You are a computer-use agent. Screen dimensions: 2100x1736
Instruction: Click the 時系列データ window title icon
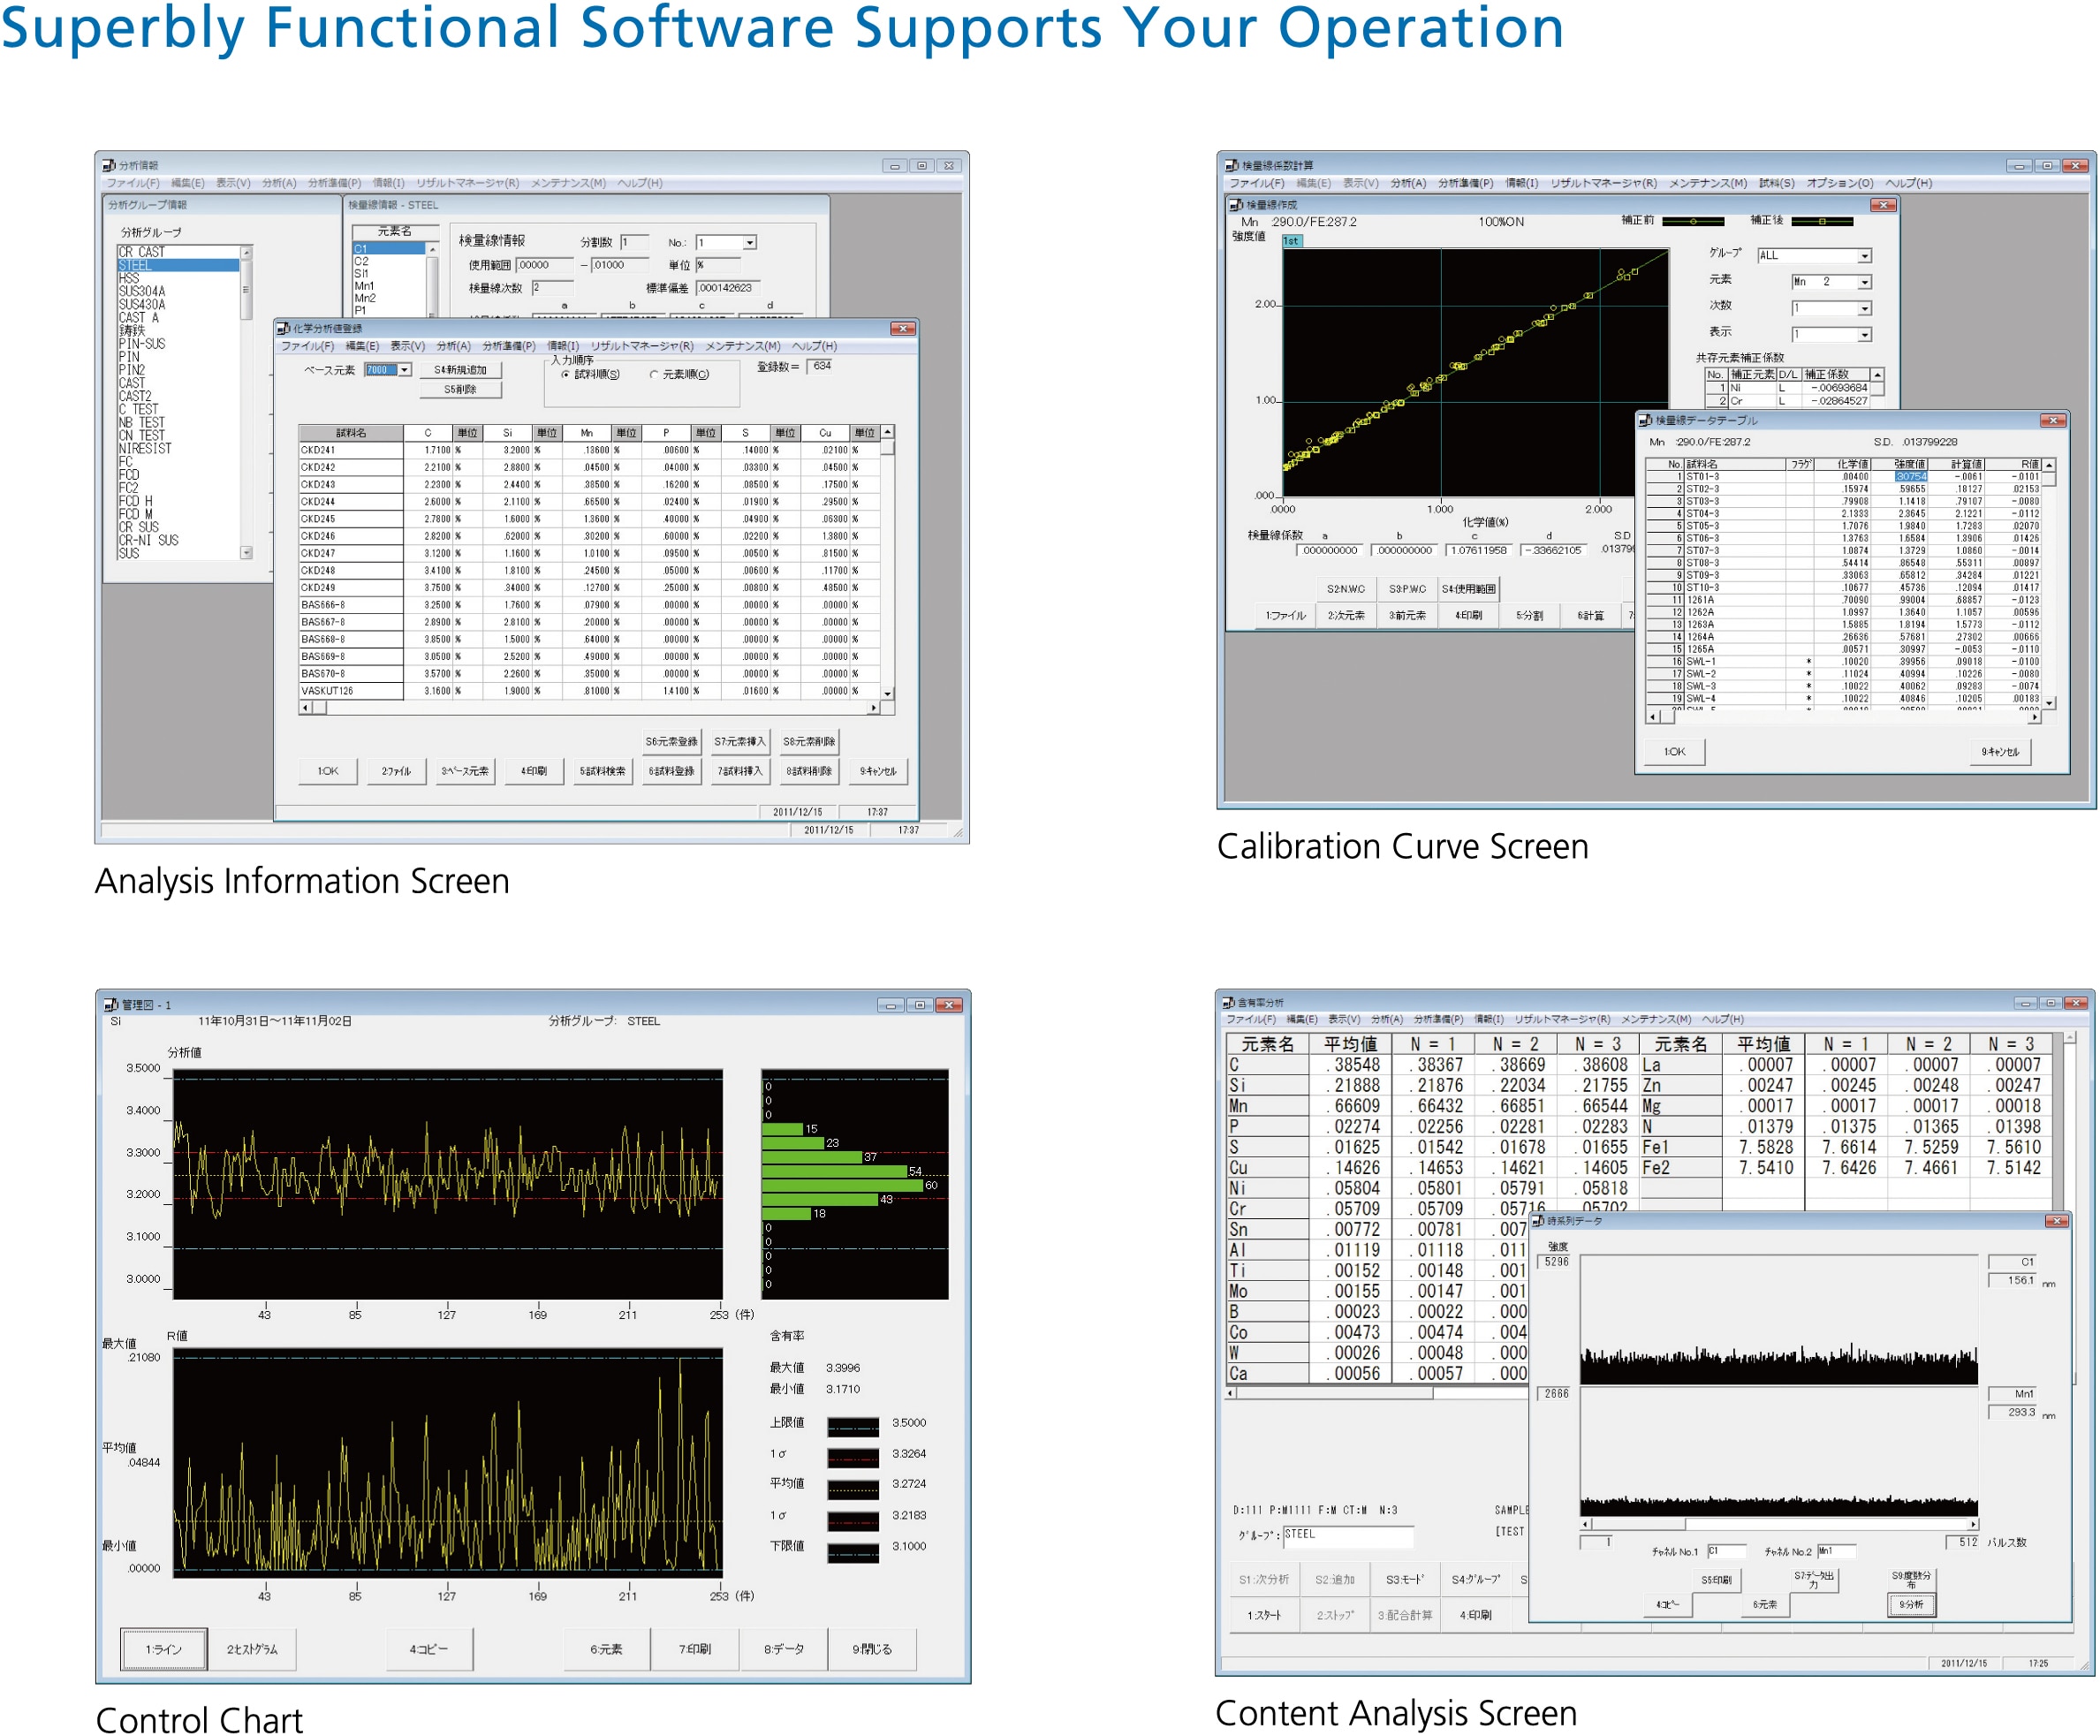[1538, 1221]
